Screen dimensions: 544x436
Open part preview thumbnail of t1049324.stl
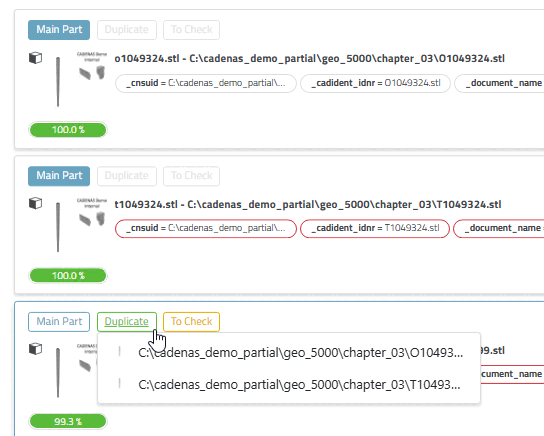coord(58,228)
